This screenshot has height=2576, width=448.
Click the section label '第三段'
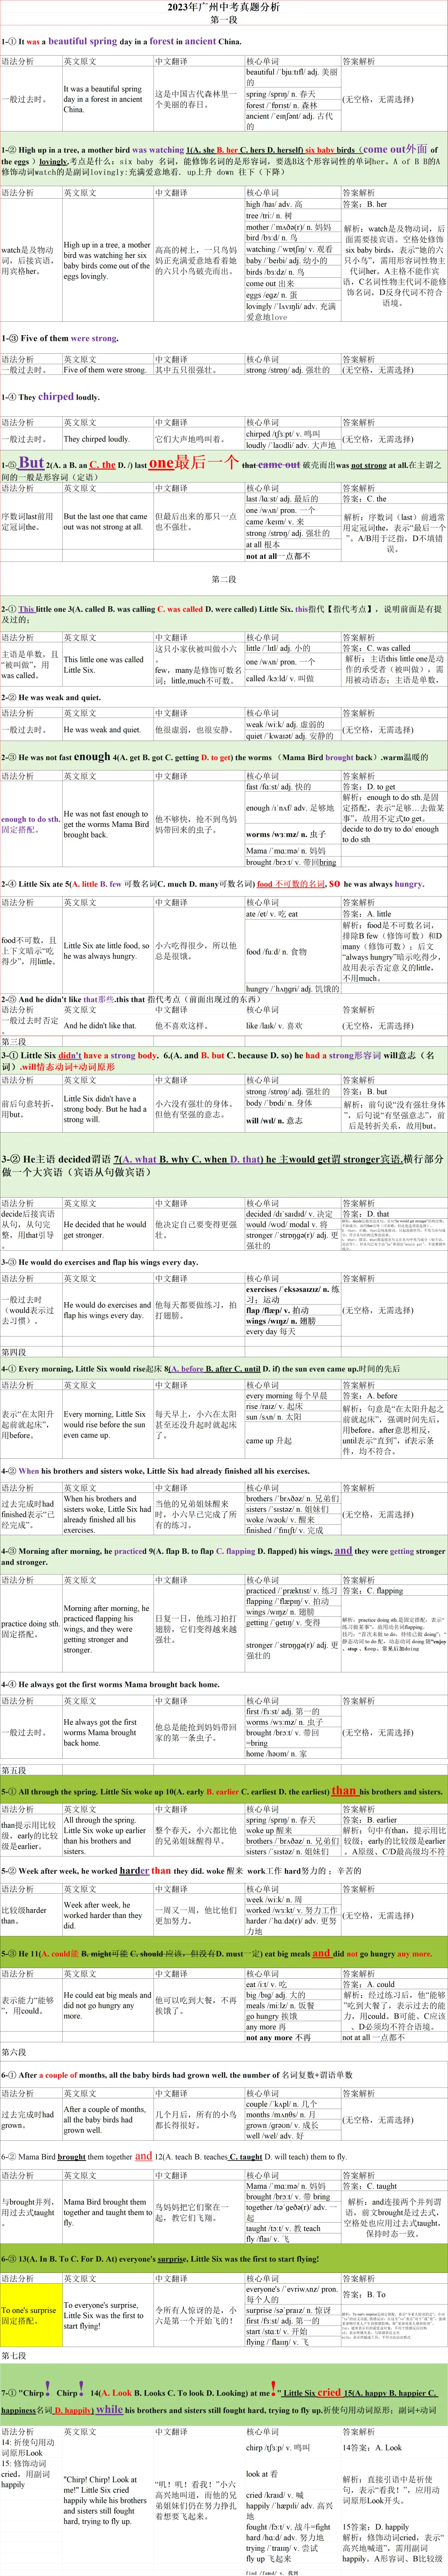click(x=14, y=1042)
